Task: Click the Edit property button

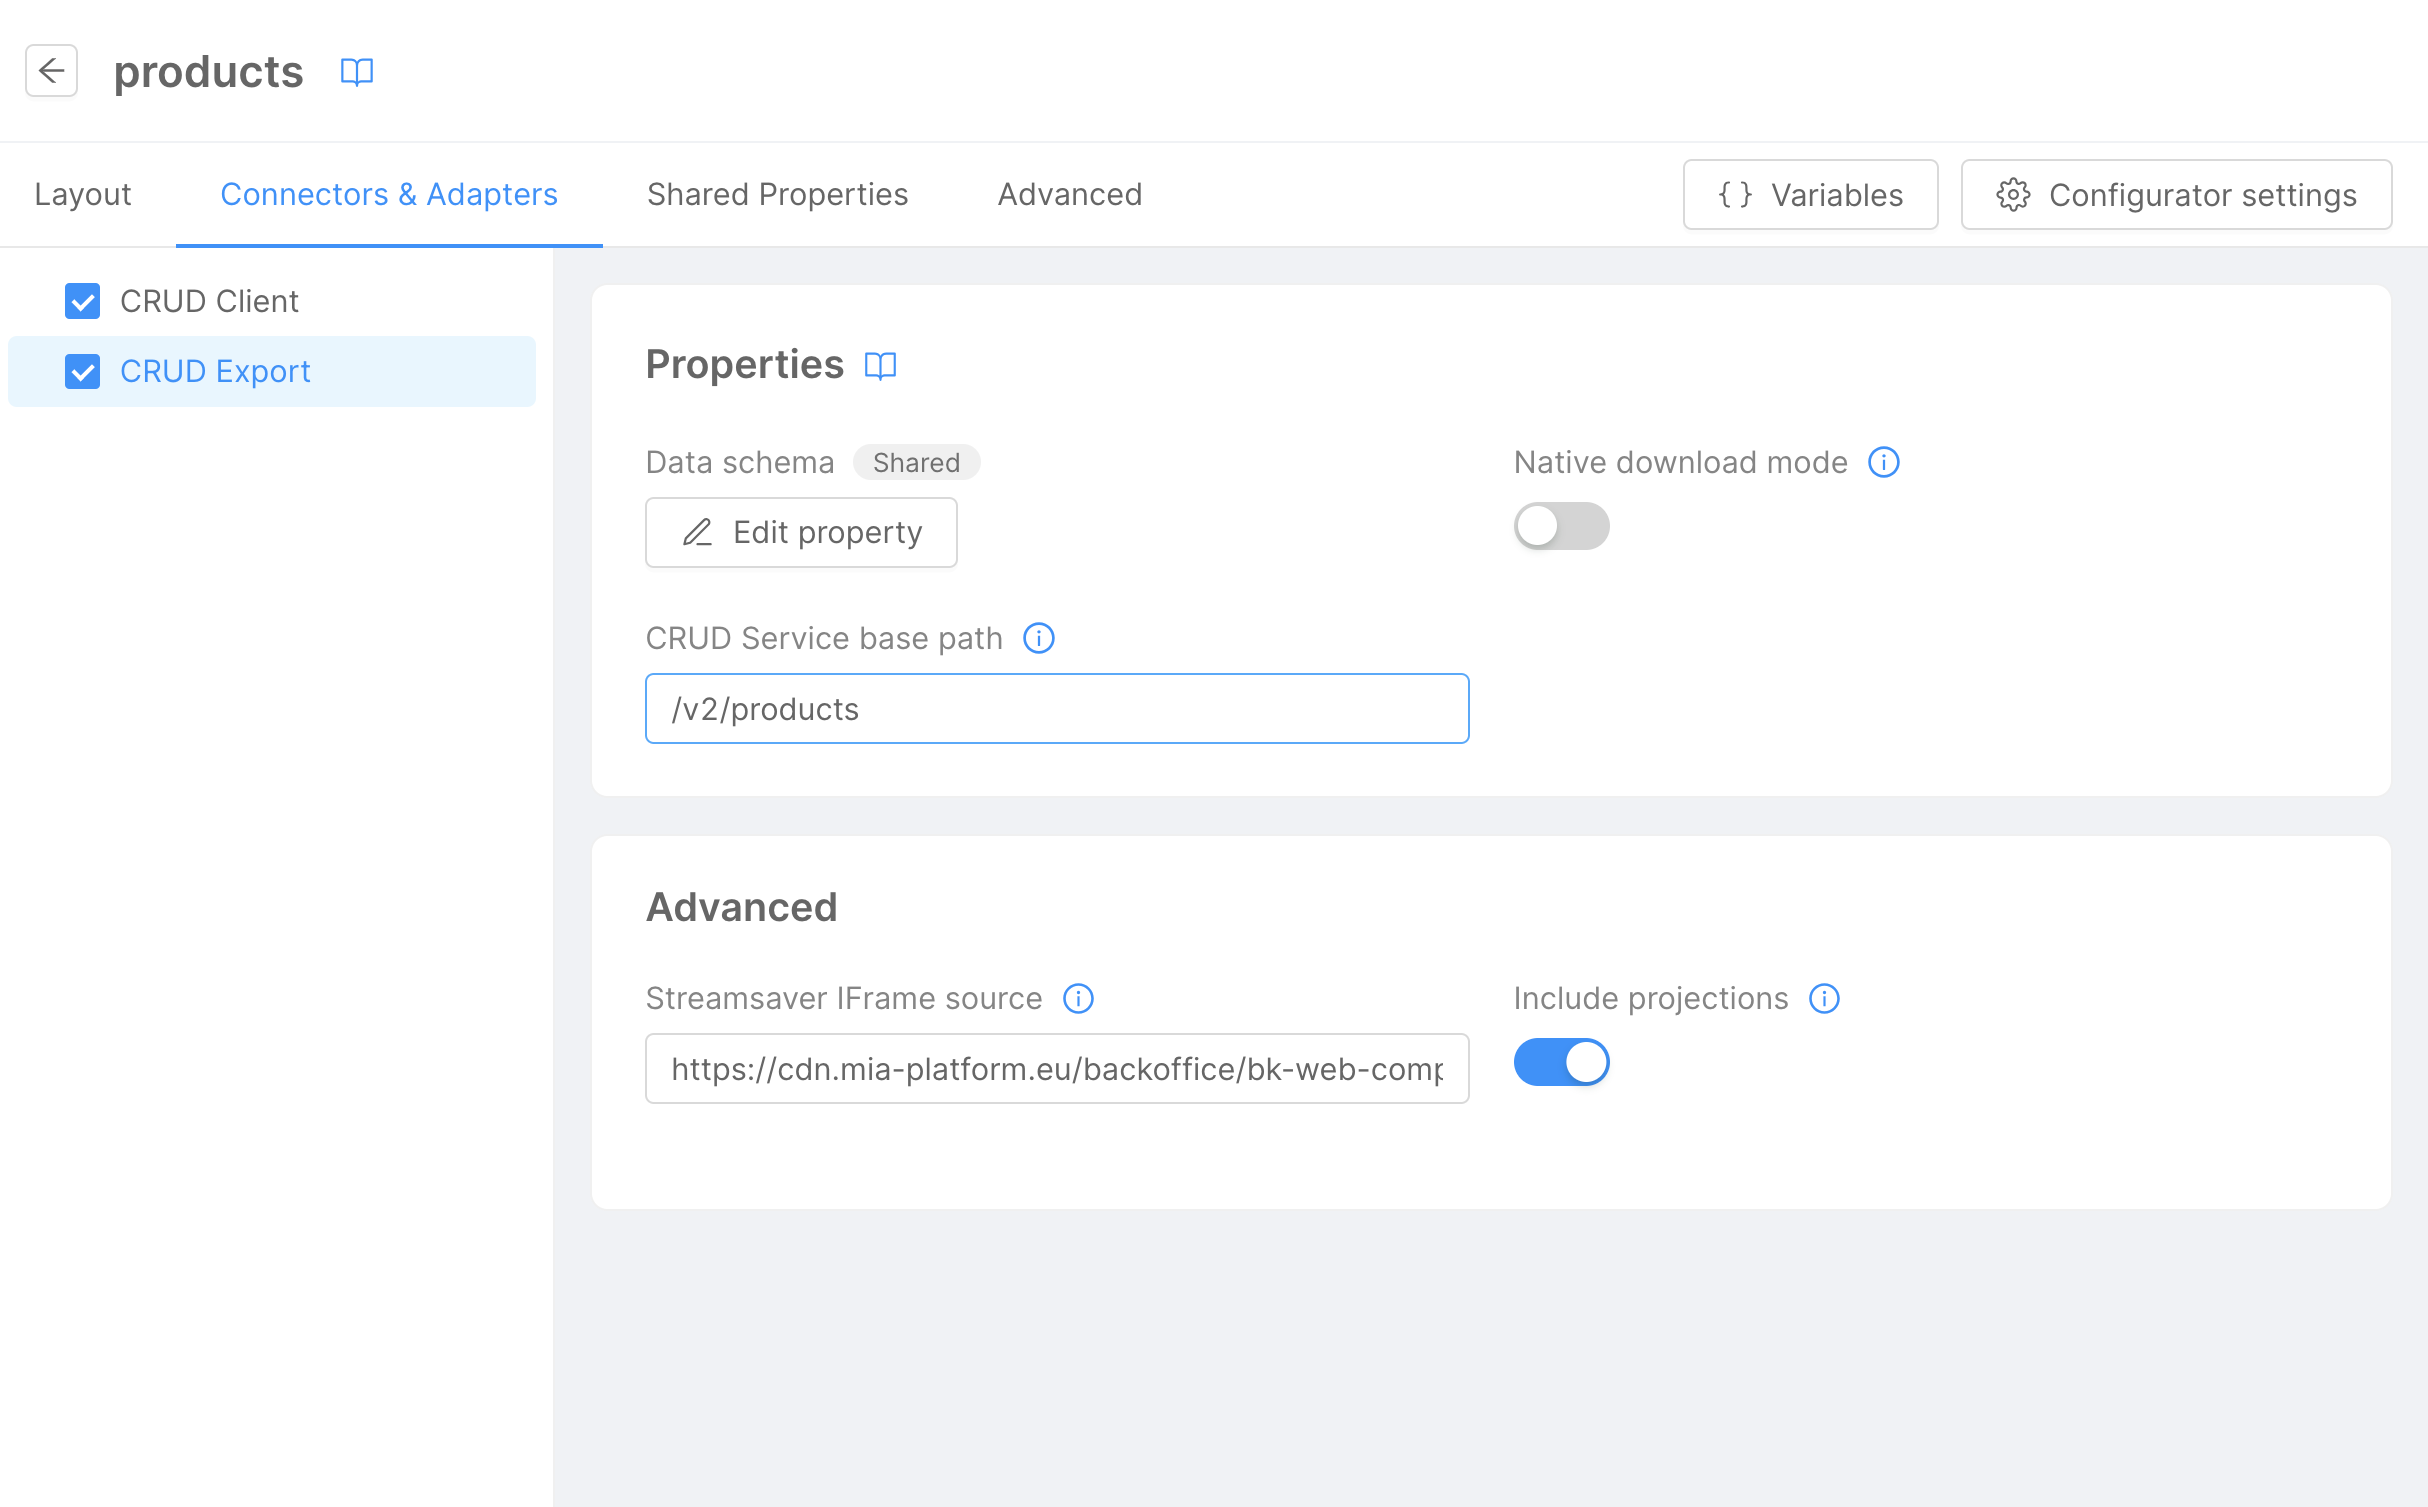Action: (x=801, y=532)
